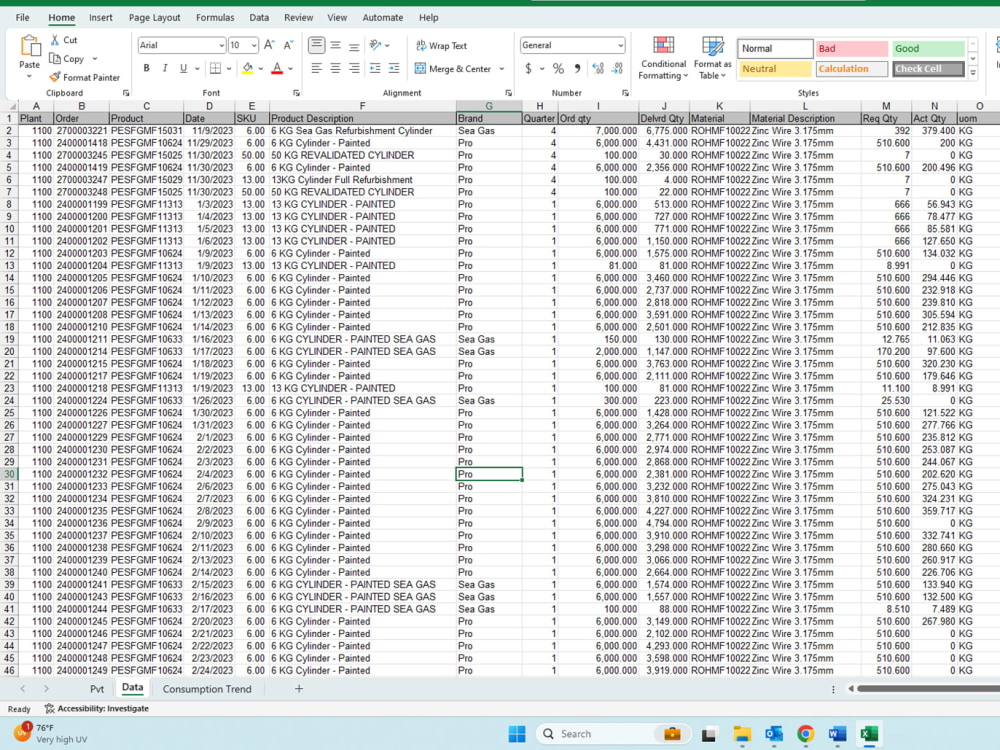This screenshot has height=750, width=1000.
Task: Decrease decimal places icon
Action: 617,68
